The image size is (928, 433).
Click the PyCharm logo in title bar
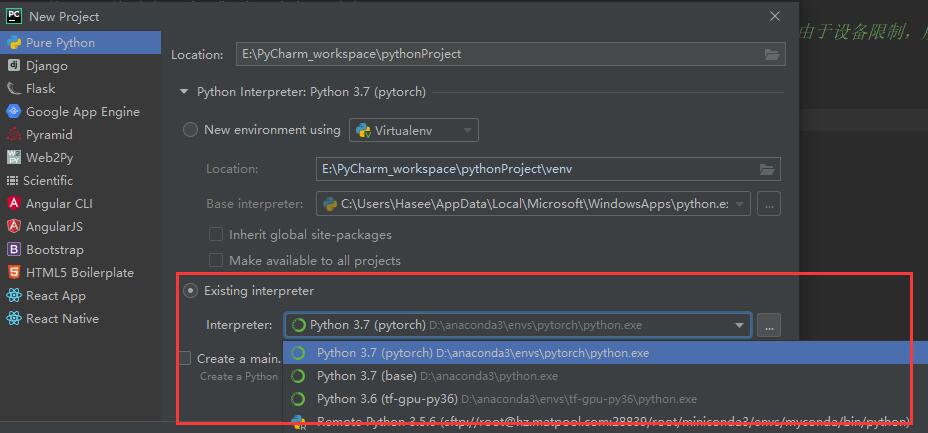click(14, 16)
